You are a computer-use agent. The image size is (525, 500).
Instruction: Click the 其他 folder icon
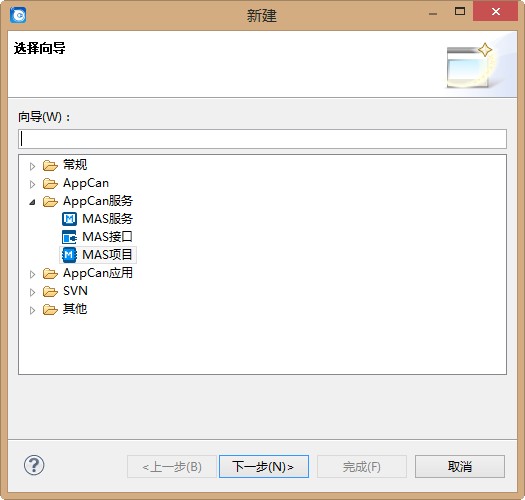(50, 309)
